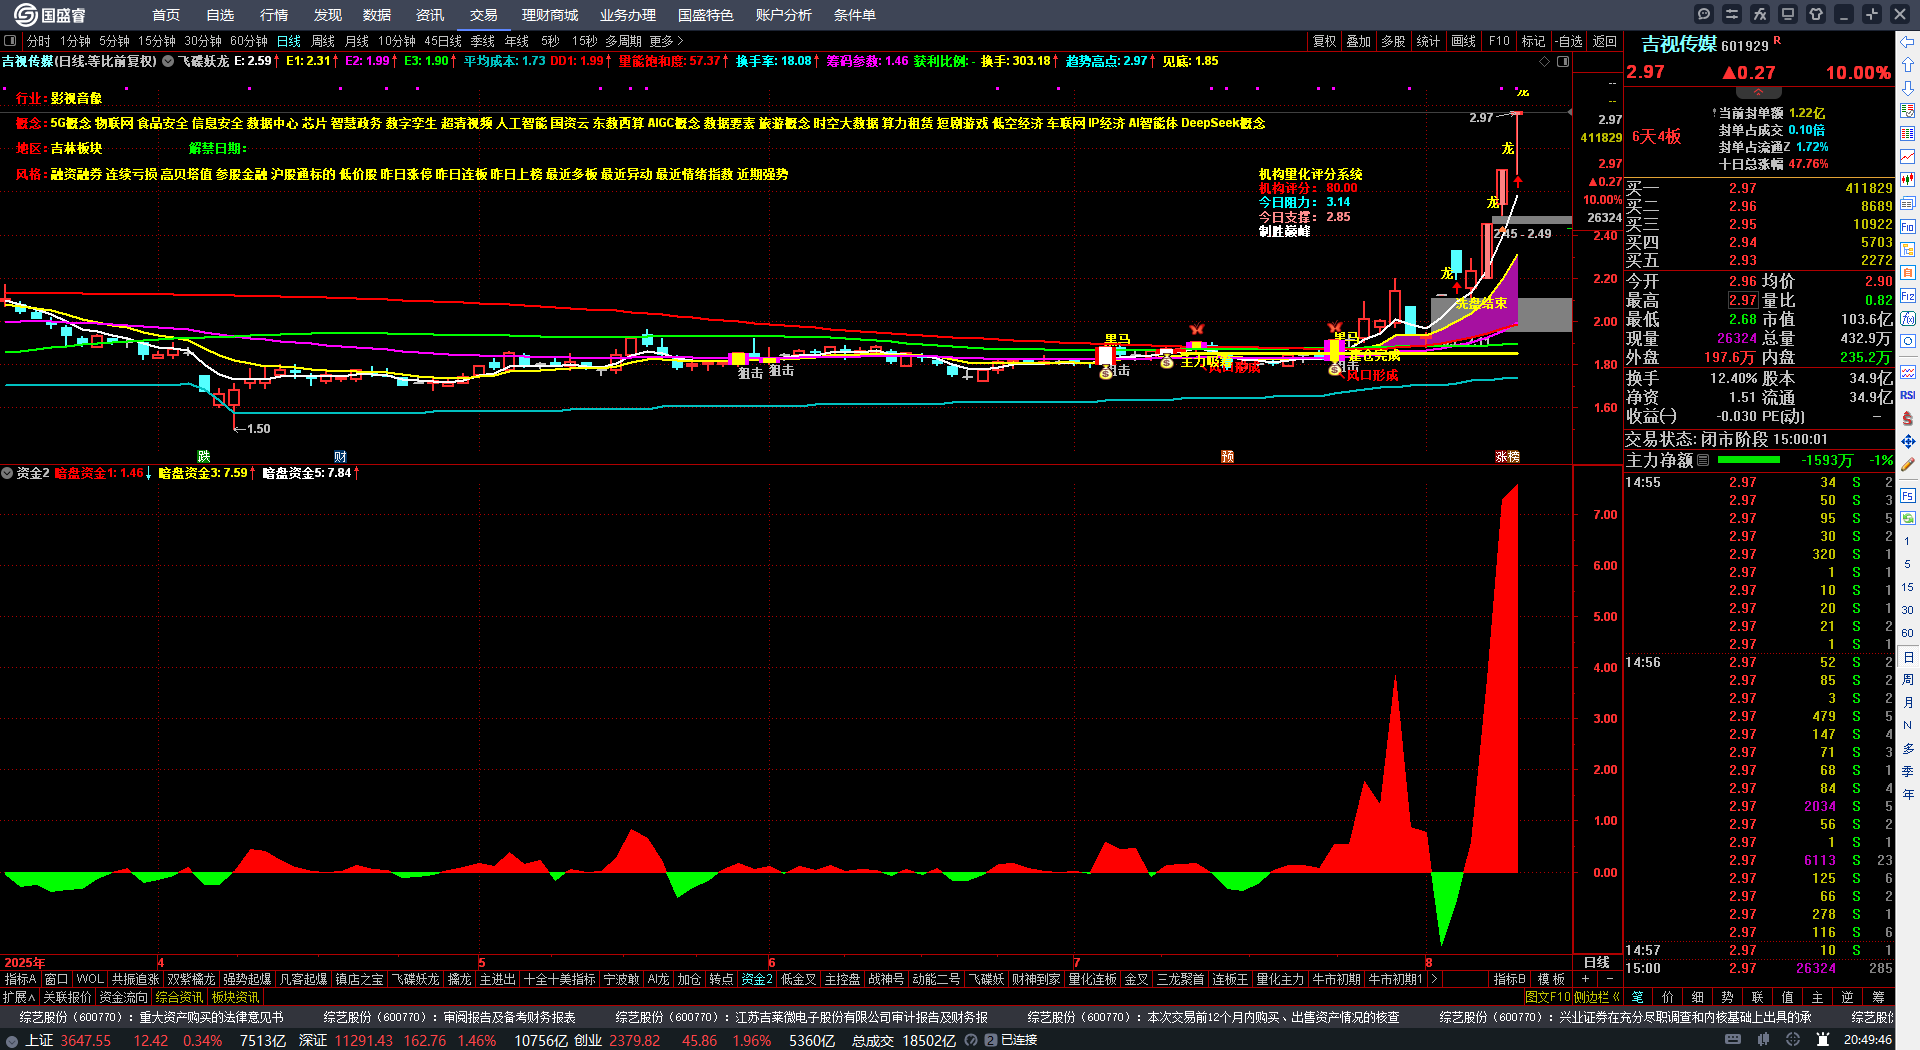Image resolution: width=1920 pixels, height=1050 pixels.
Task: Toggle the 画线 drawing mode
Action: [x=1463, y=41]
